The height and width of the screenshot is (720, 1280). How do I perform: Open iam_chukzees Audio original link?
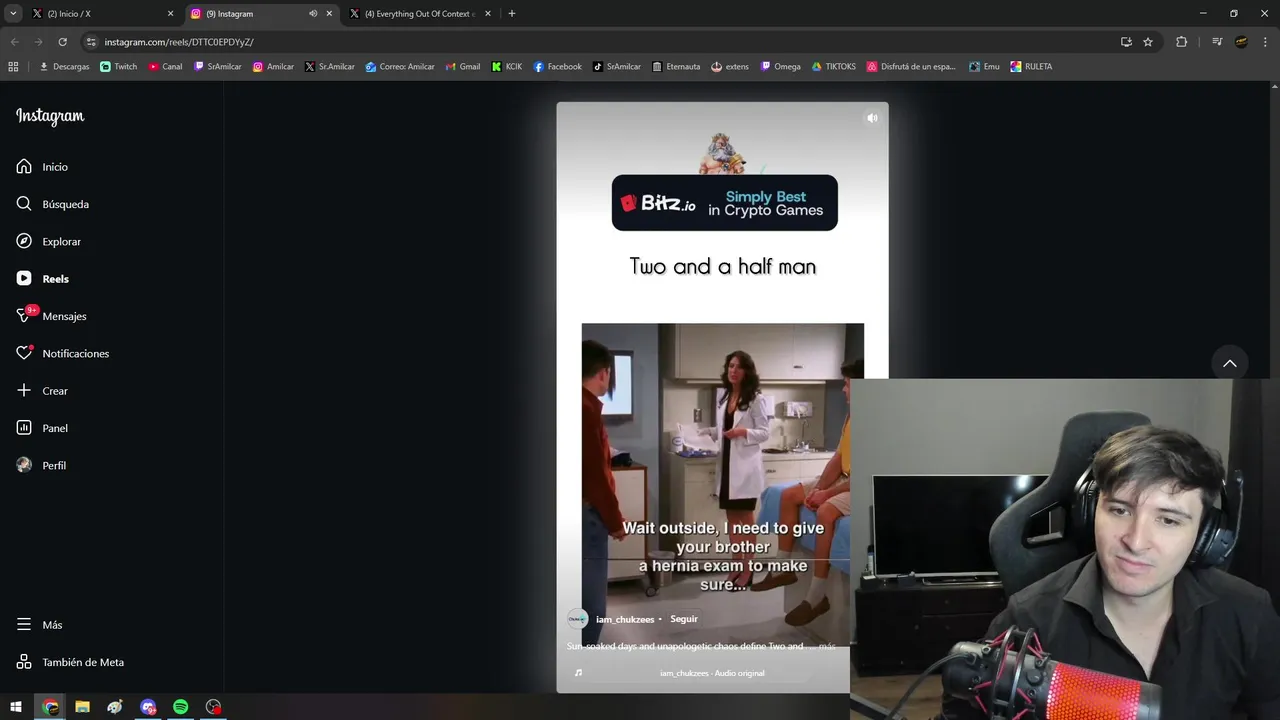coord(712,673)
